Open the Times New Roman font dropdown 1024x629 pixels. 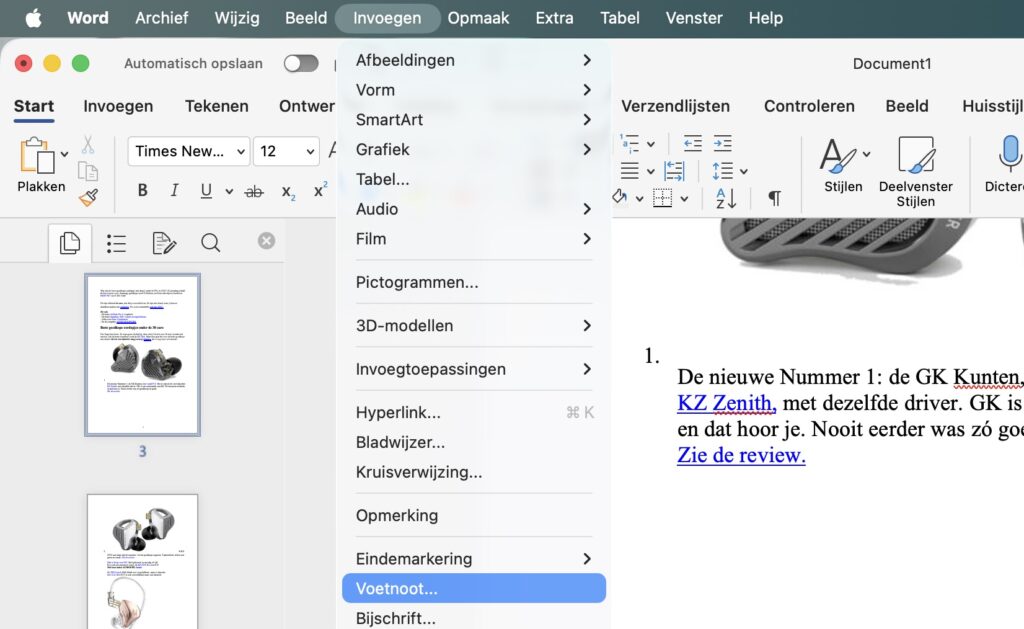(x=188, y=151)
